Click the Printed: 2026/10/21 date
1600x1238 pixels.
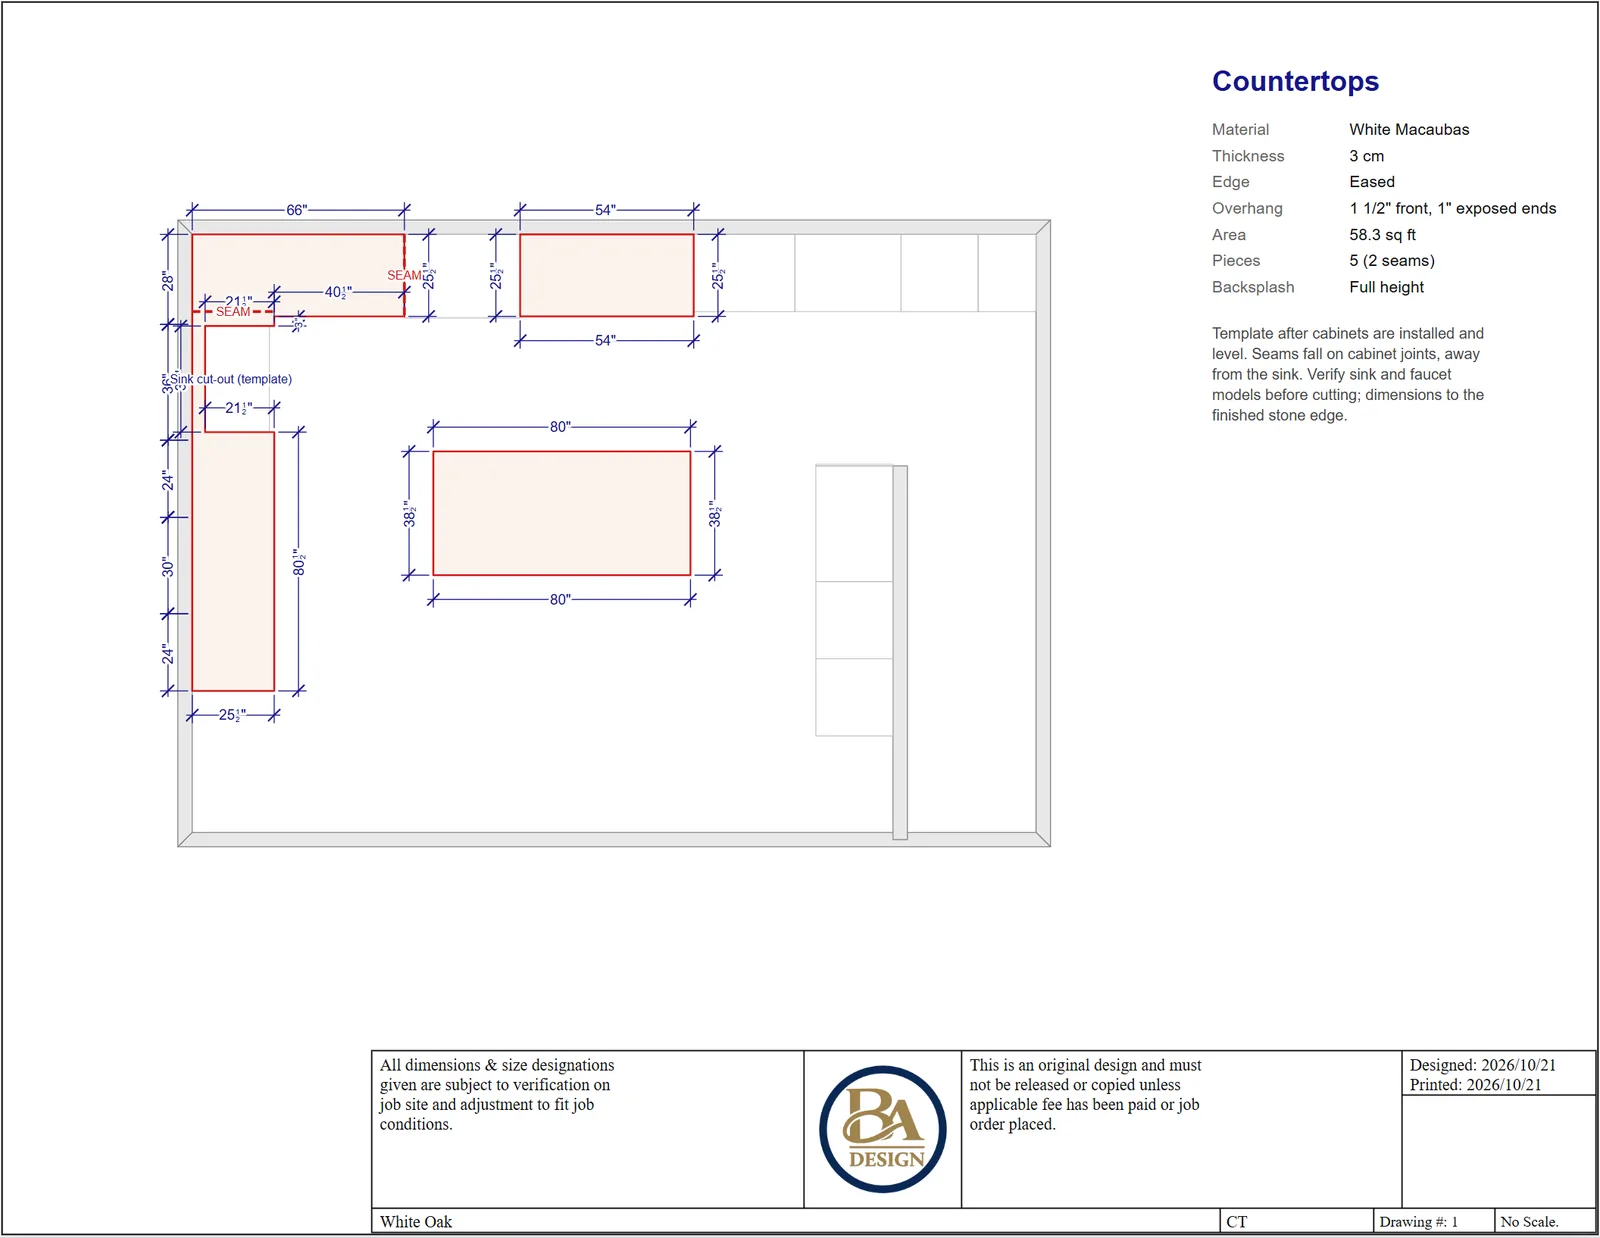click(x=1476, y=1085)
